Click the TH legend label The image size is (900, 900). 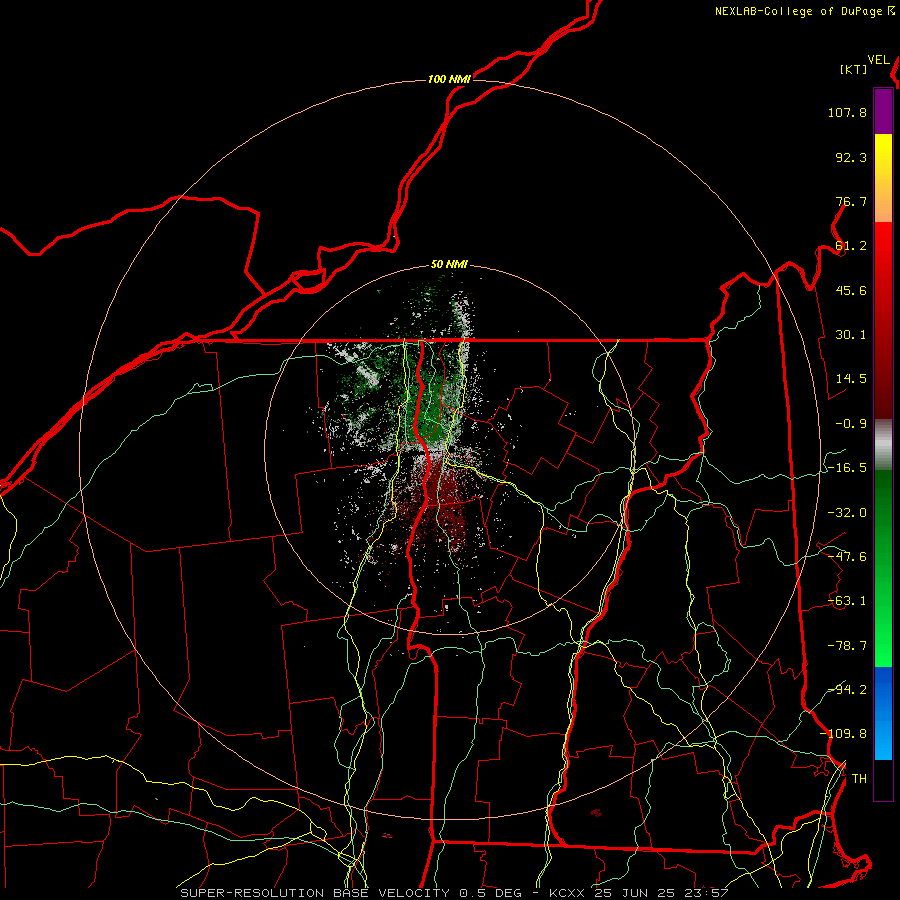[x=859, y=779]
